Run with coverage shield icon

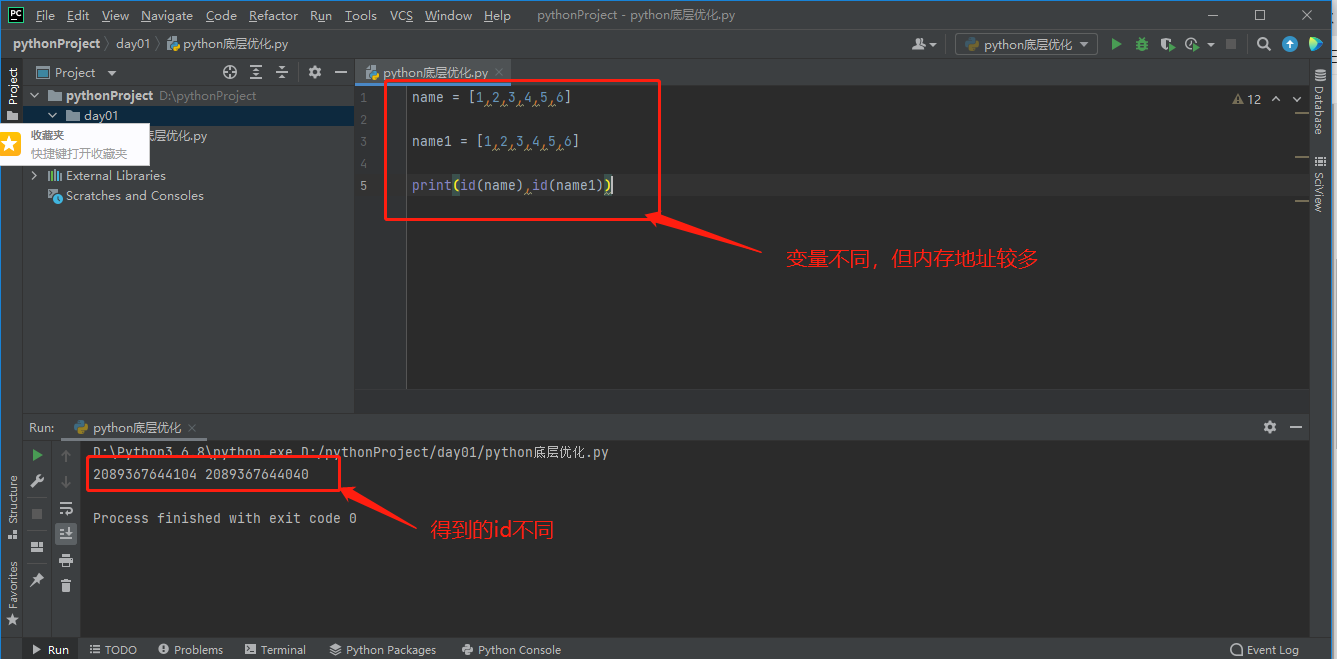pos(1166,44)
